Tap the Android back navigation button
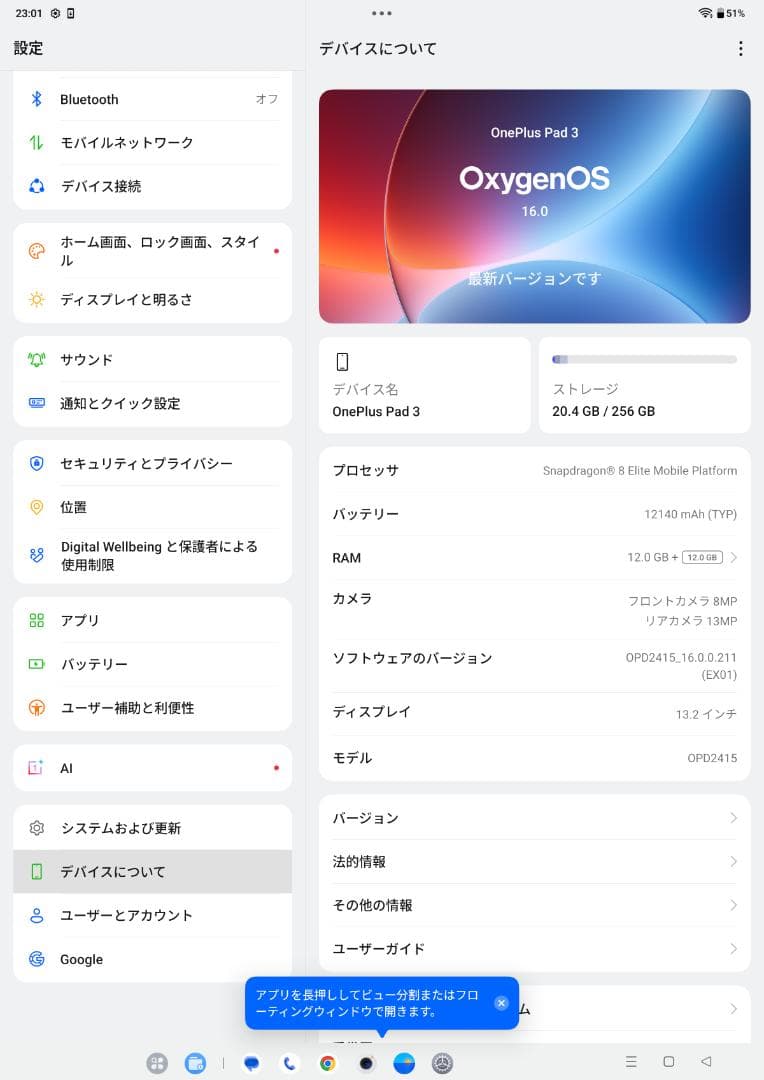The image size is (764, 1080). 705,1061
